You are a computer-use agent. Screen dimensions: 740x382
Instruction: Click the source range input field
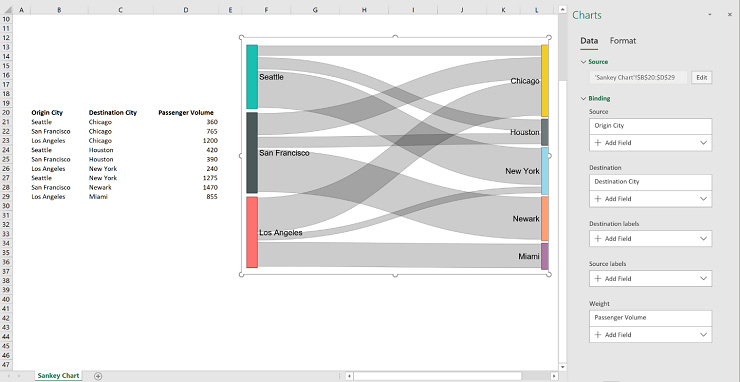[638, 78]
